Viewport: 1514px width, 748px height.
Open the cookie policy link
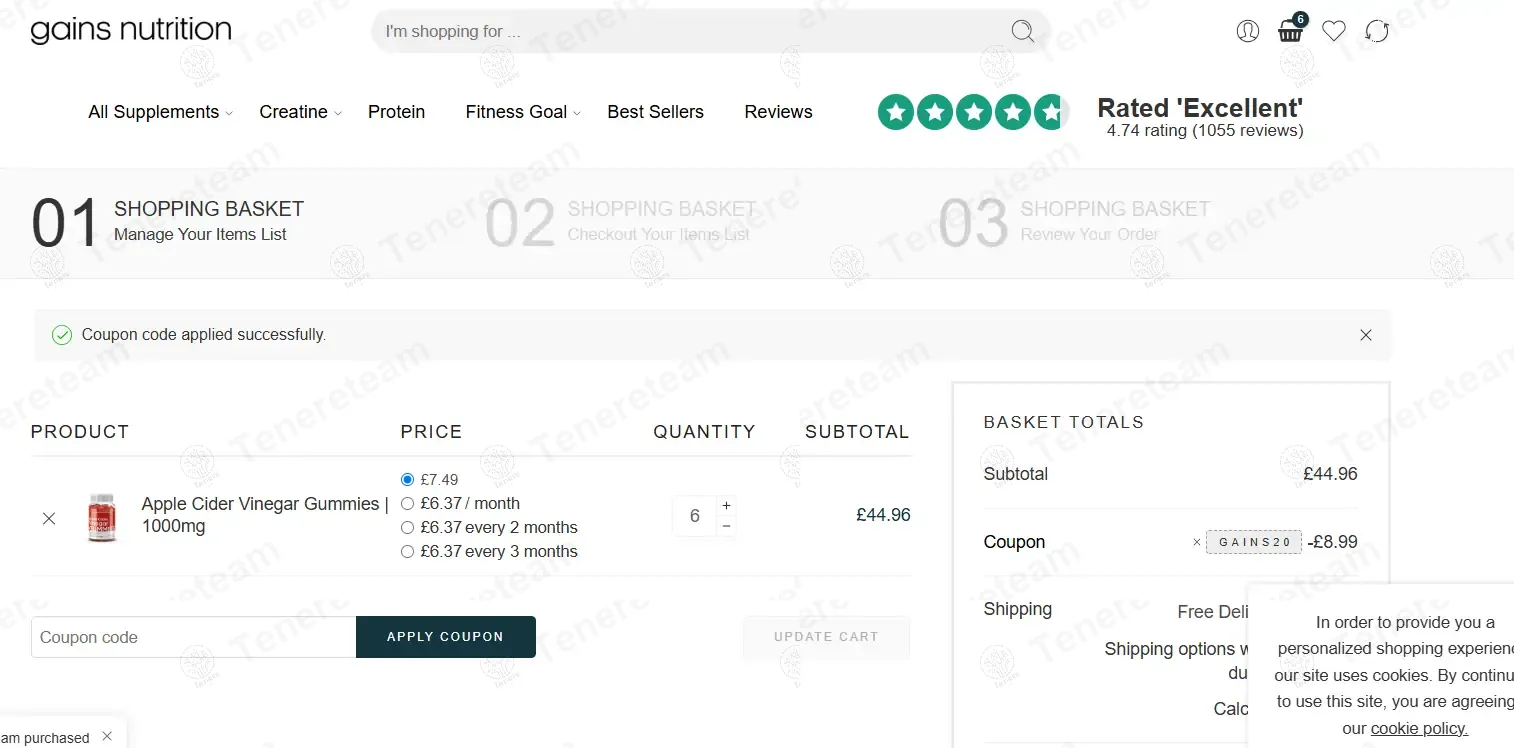point(1419,729)
